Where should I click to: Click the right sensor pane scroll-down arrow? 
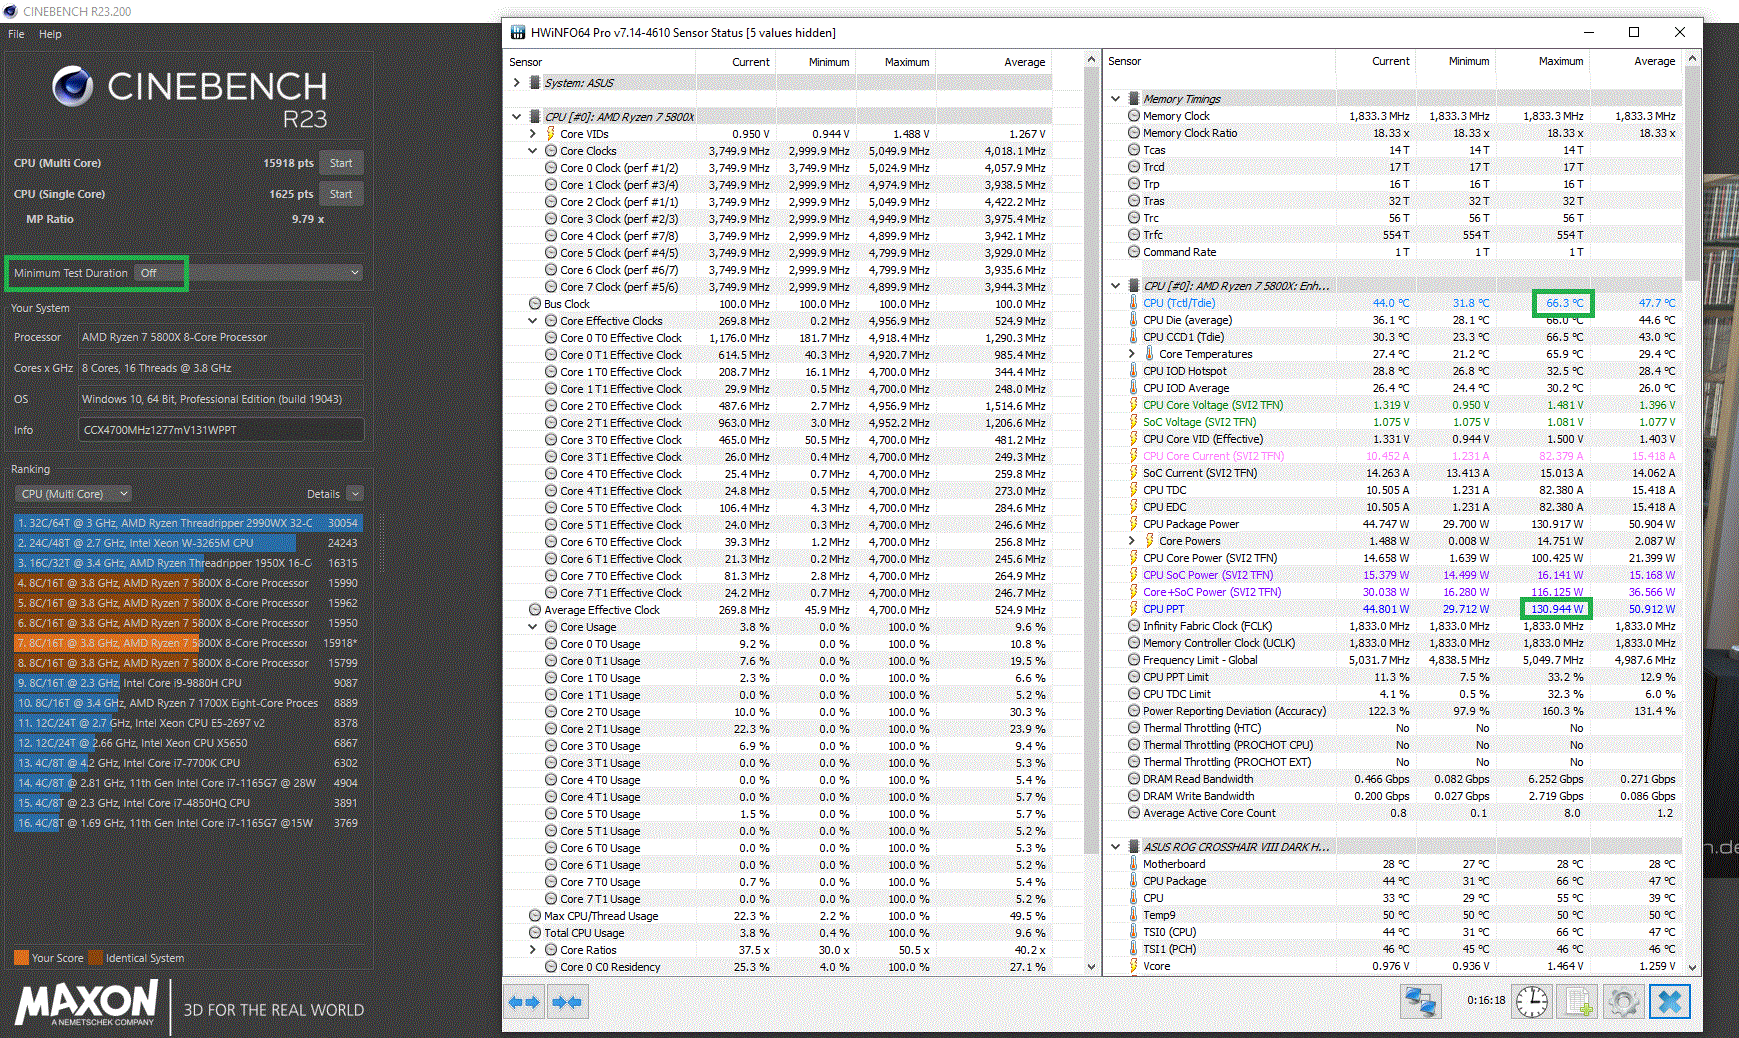tap(1692, 967)
